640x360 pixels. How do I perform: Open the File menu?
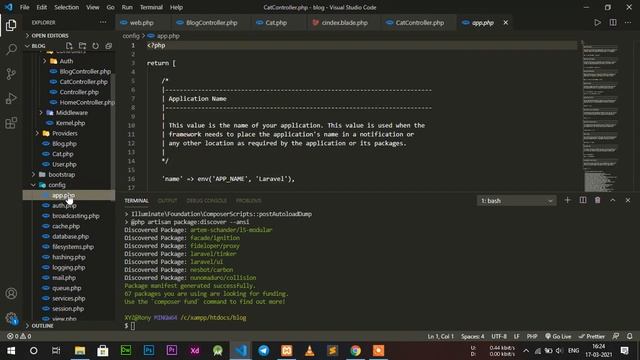point(24,7)
